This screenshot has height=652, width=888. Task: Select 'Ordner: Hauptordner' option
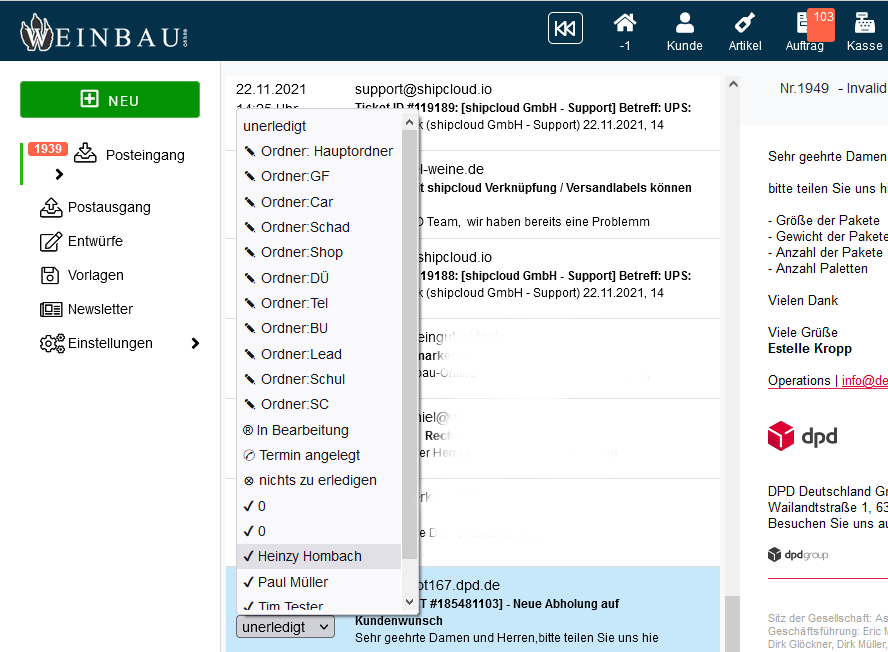pyautogui.click(x=326, y=151)
